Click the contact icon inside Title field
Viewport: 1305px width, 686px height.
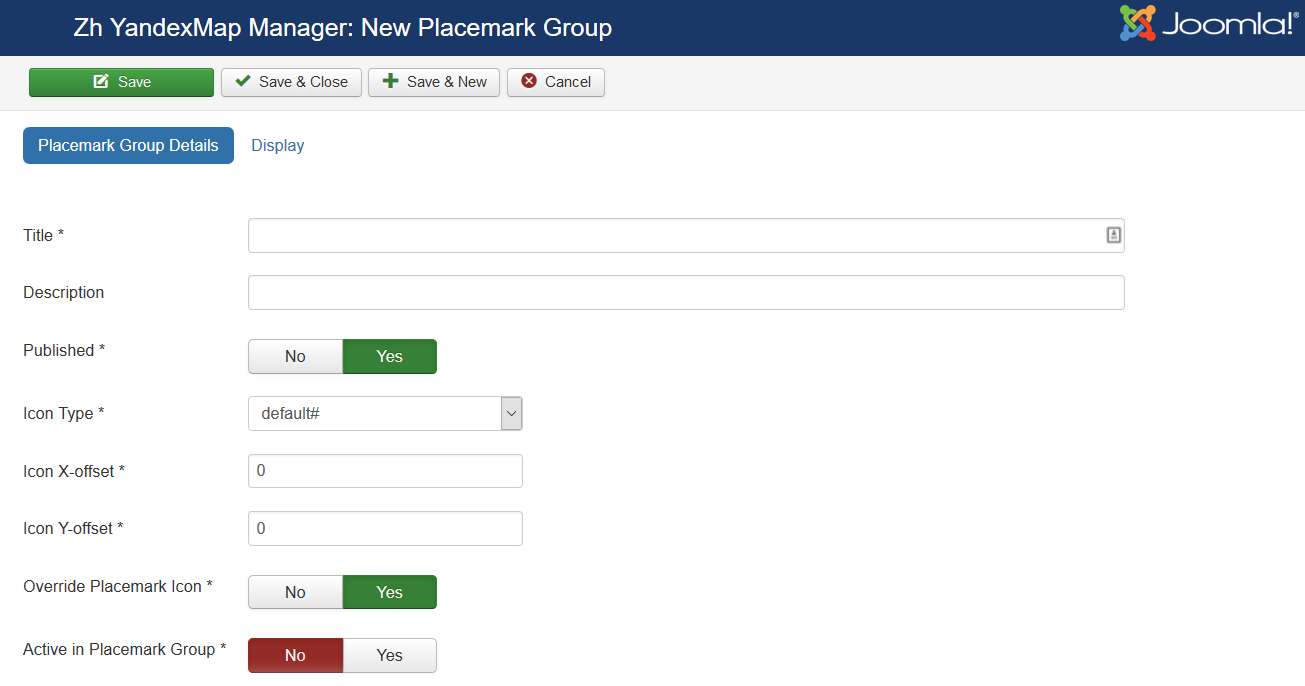pos(1113,235)
